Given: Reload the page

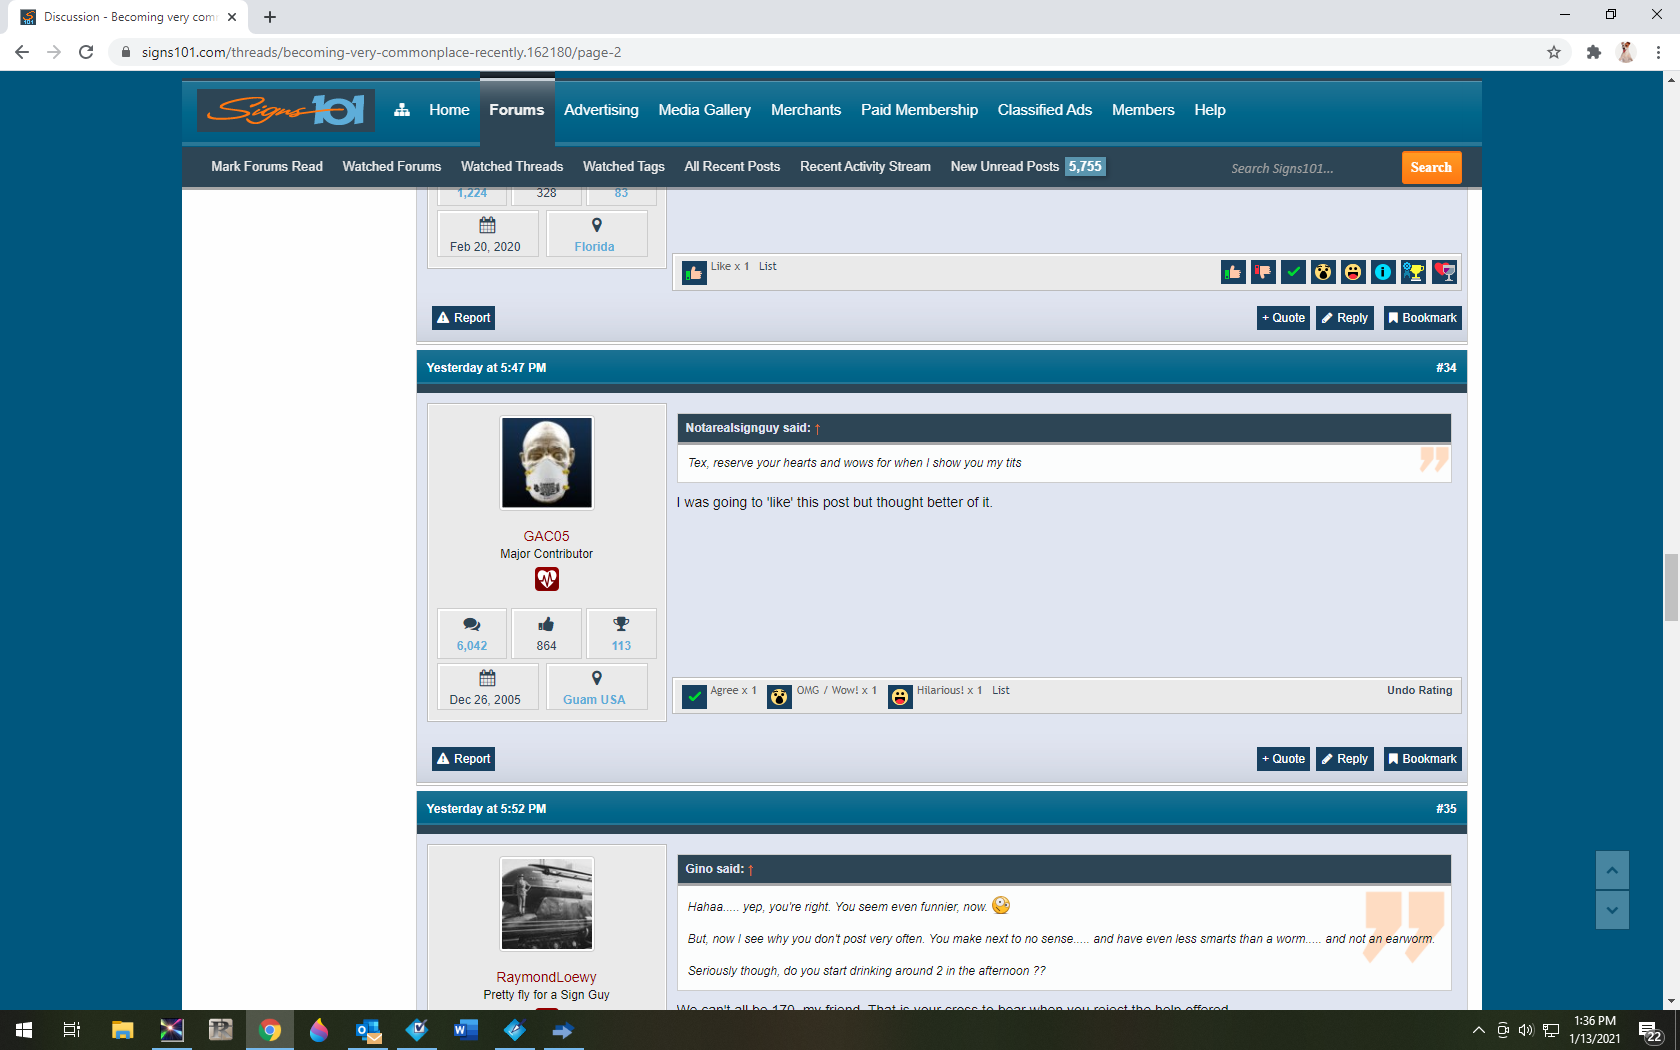Looking at the screenshot, I should tap(86, 52).
